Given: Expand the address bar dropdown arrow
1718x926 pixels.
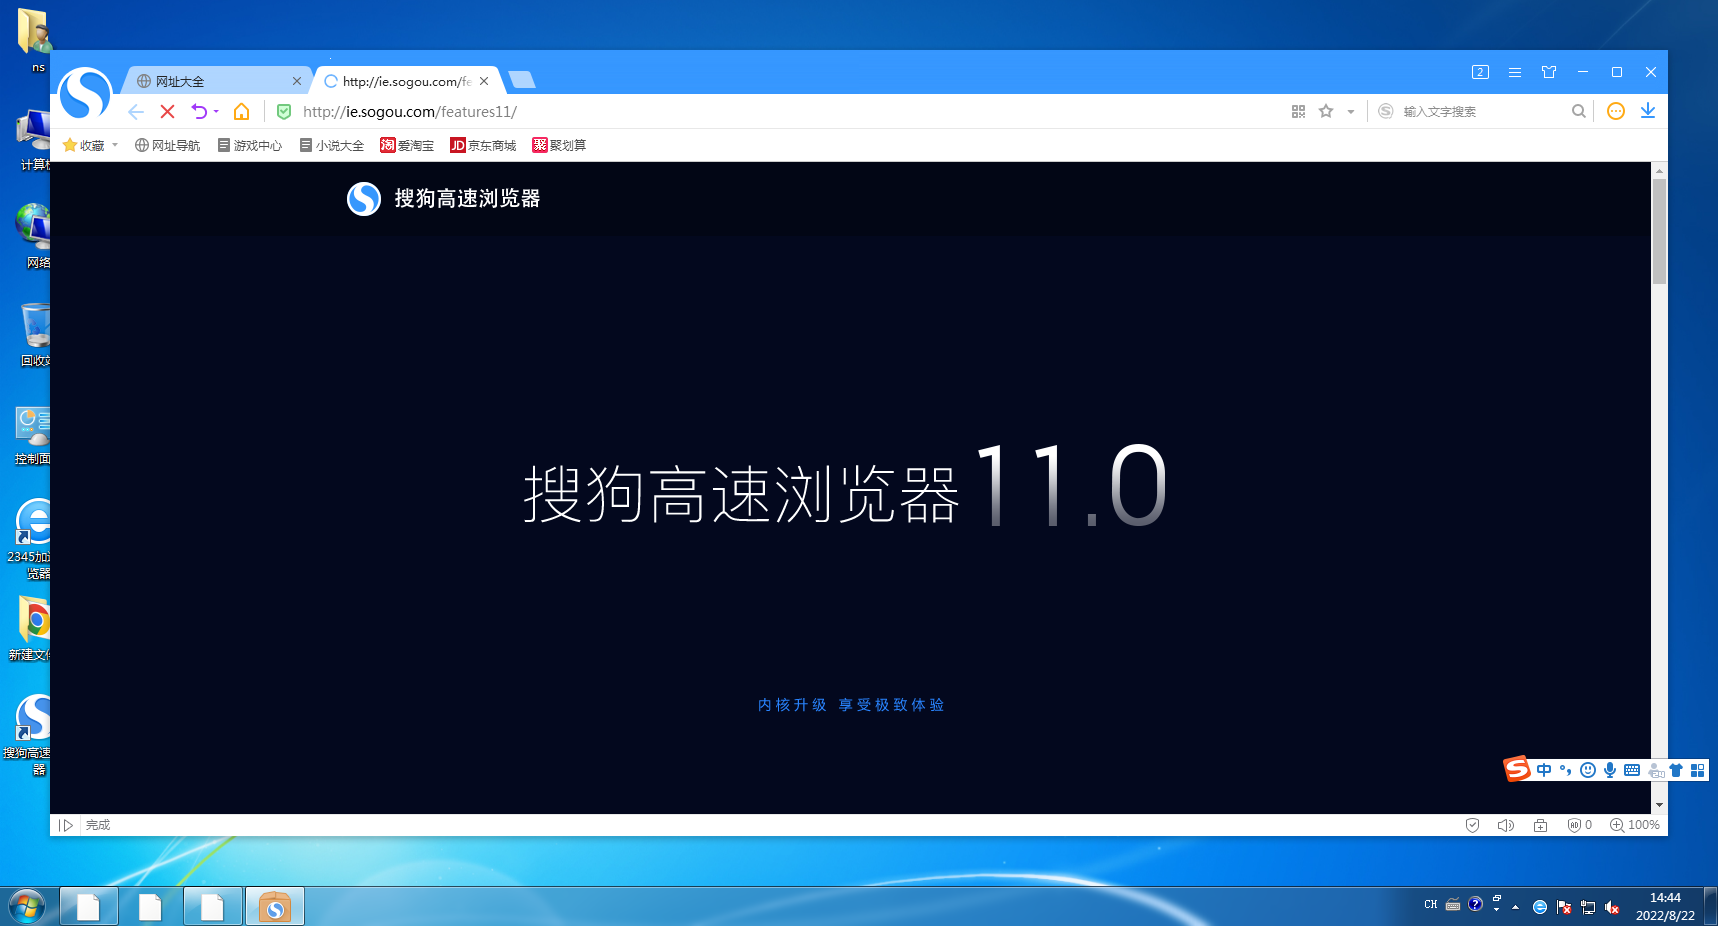Looking at the screenshot, I should pos(1351,112).
